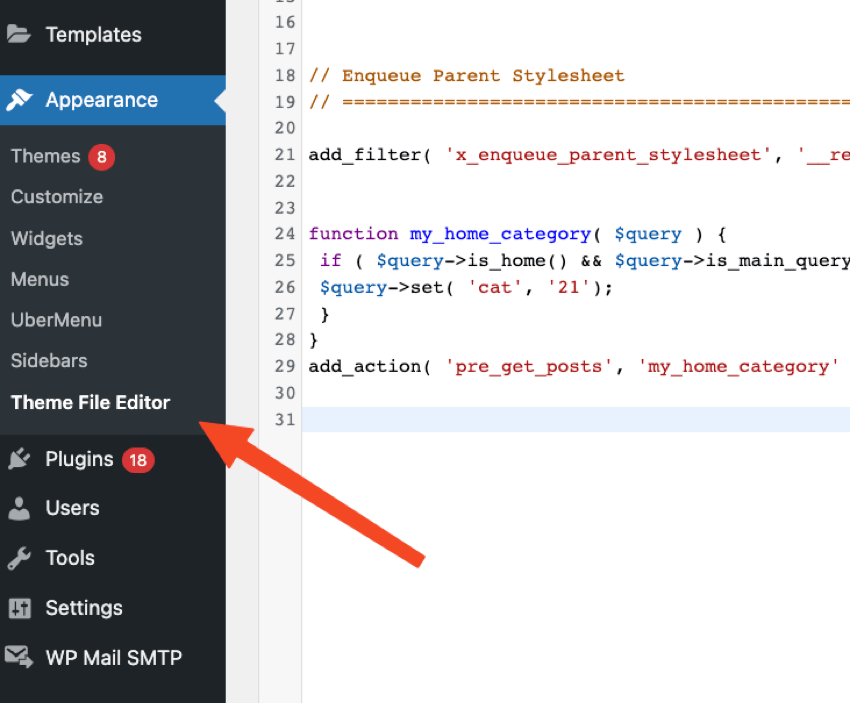Click the Tools wrench icon
The image size is (850, 703).
point(19,558)
